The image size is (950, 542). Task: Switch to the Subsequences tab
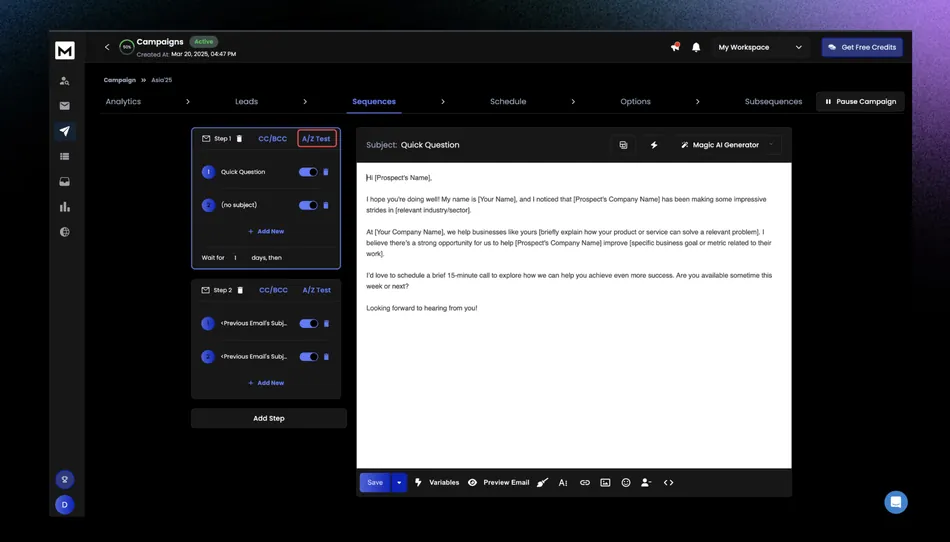(773, 102)
